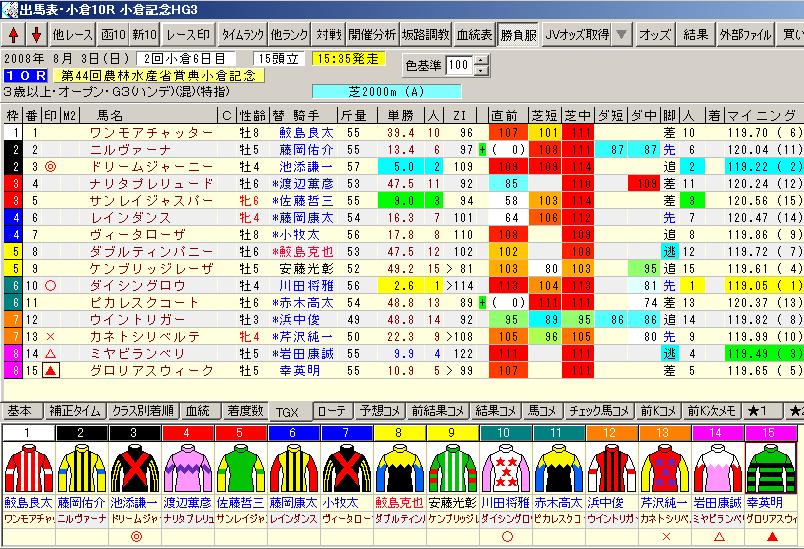Click horse 1's red striped jockey silk

click(x=28, y=466)
